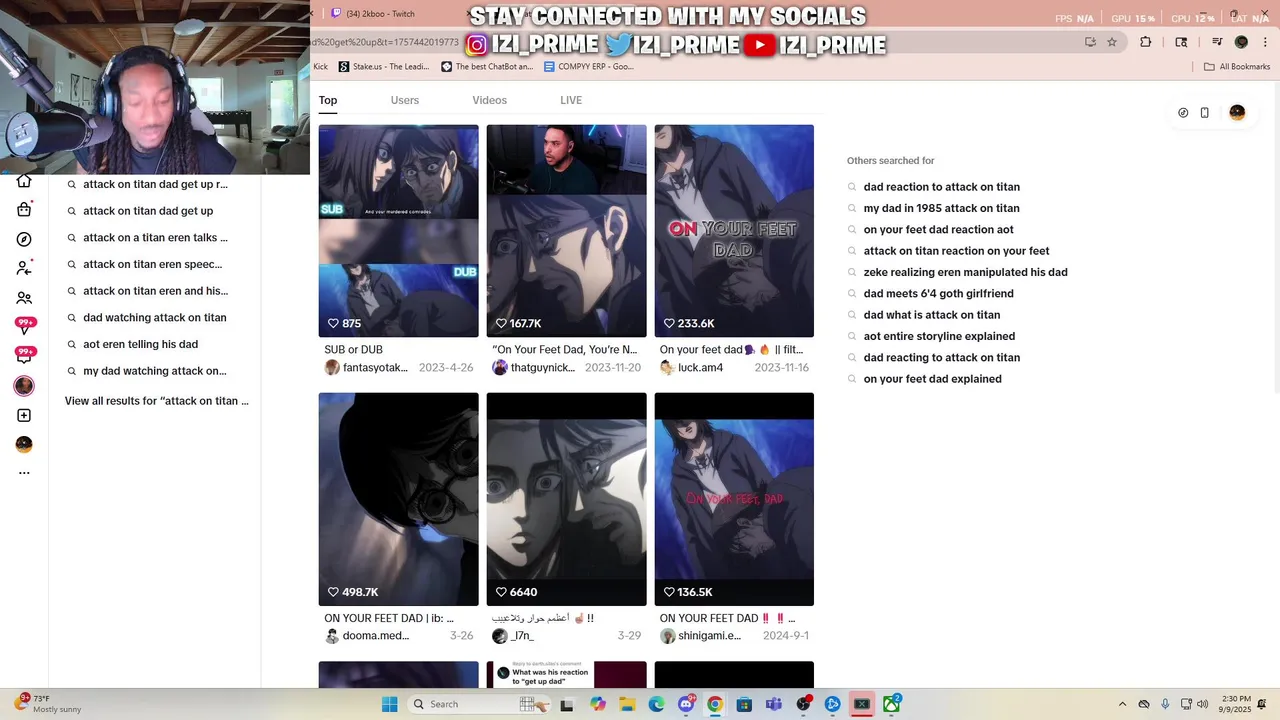Search 'dad meets 6'4 goth girlfriend'
The width and height of the screenshot is (1280, 720).
click(x=939, y=294)
